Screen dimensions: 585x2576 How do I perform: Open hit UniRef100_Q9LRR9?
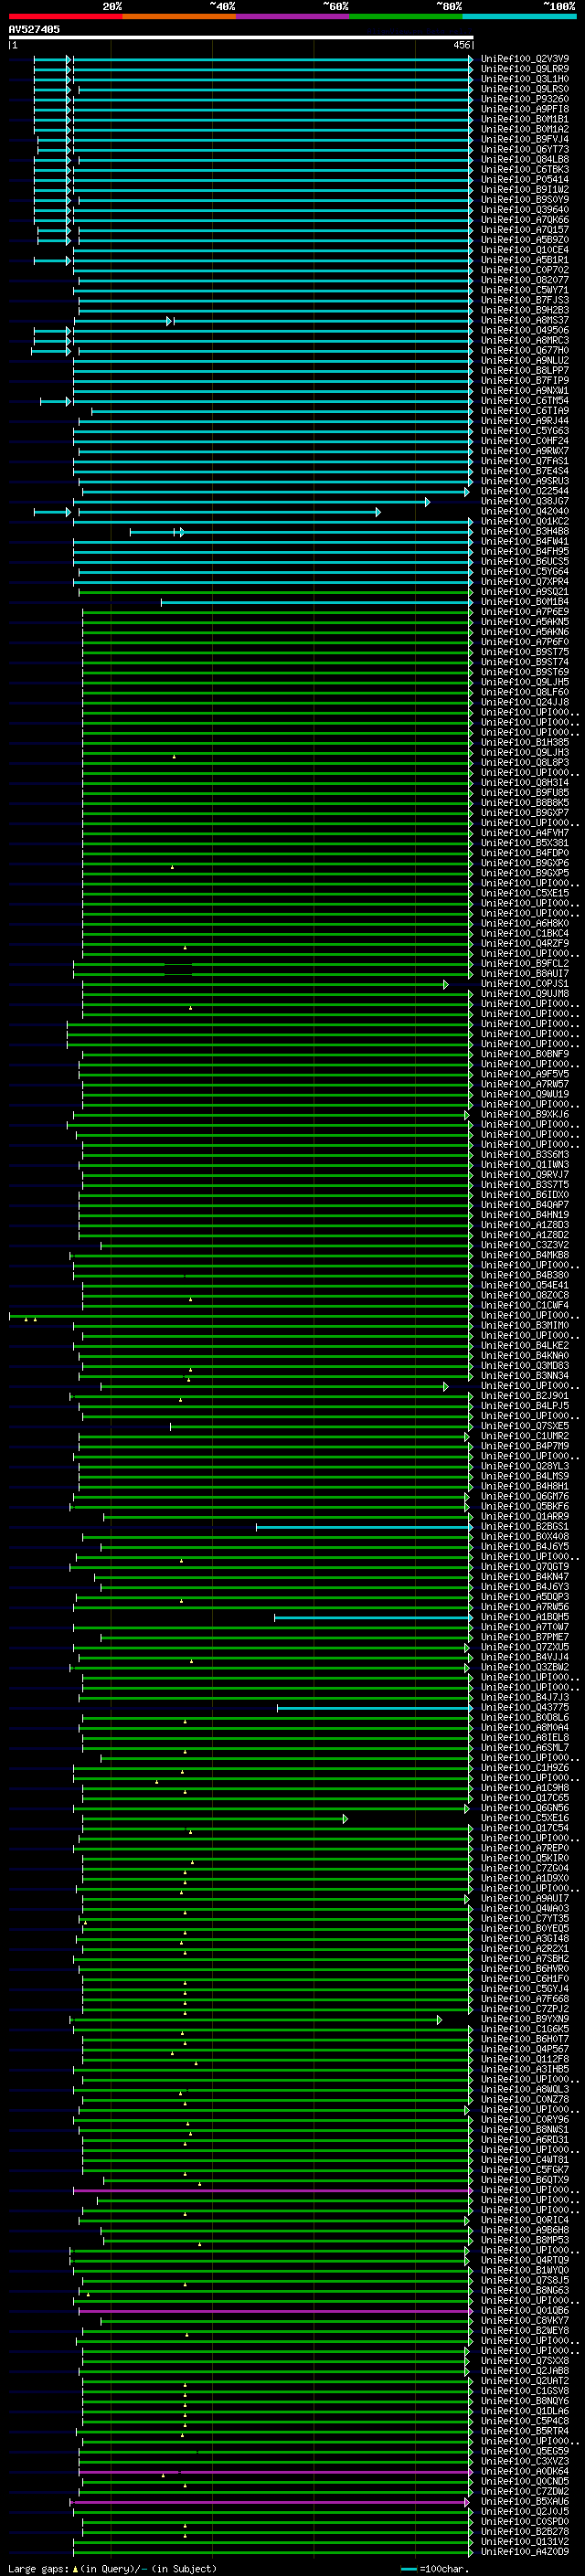tap(525, 69)
